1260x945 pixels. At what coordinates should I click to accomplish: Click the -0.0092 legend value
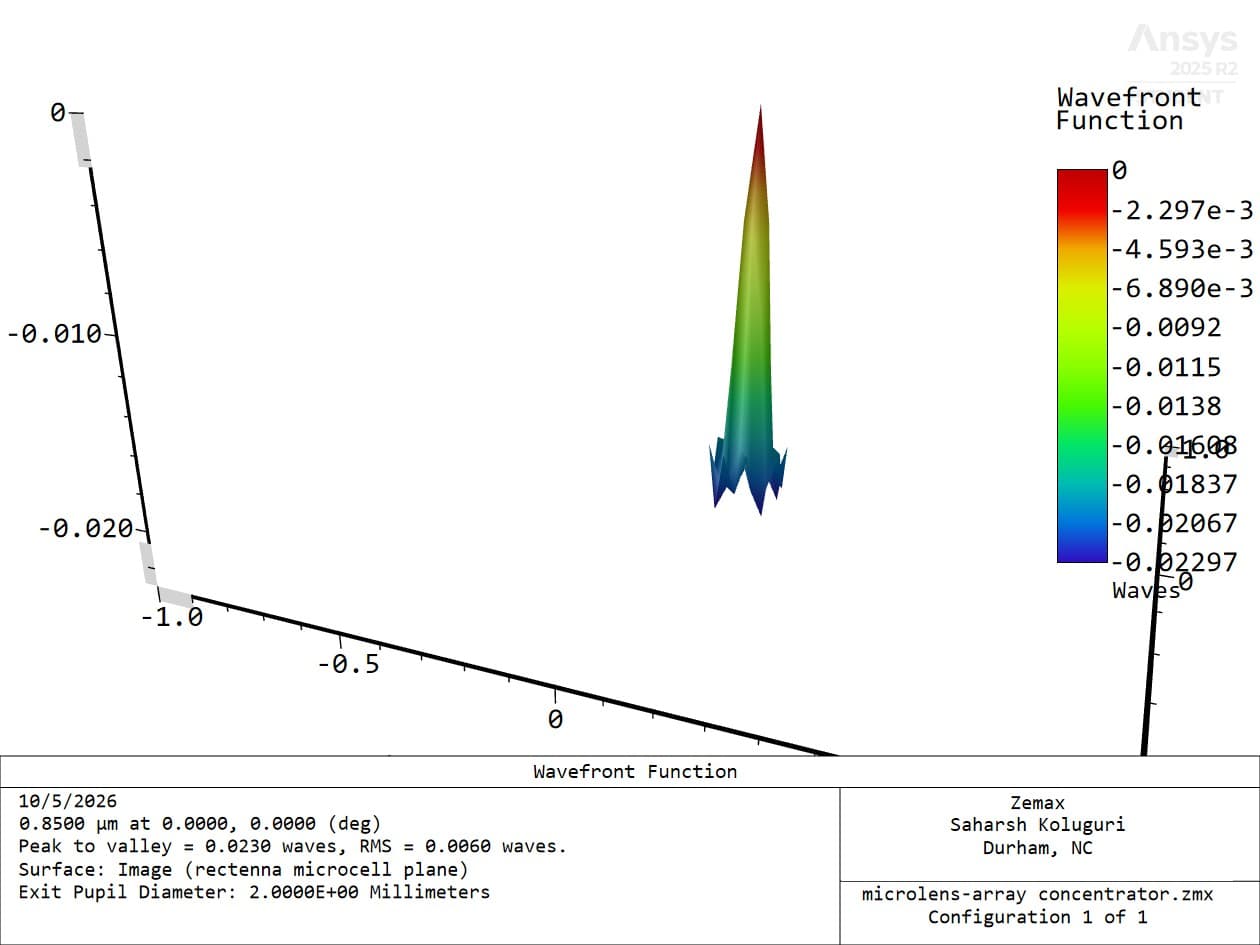coord(1167,328)
